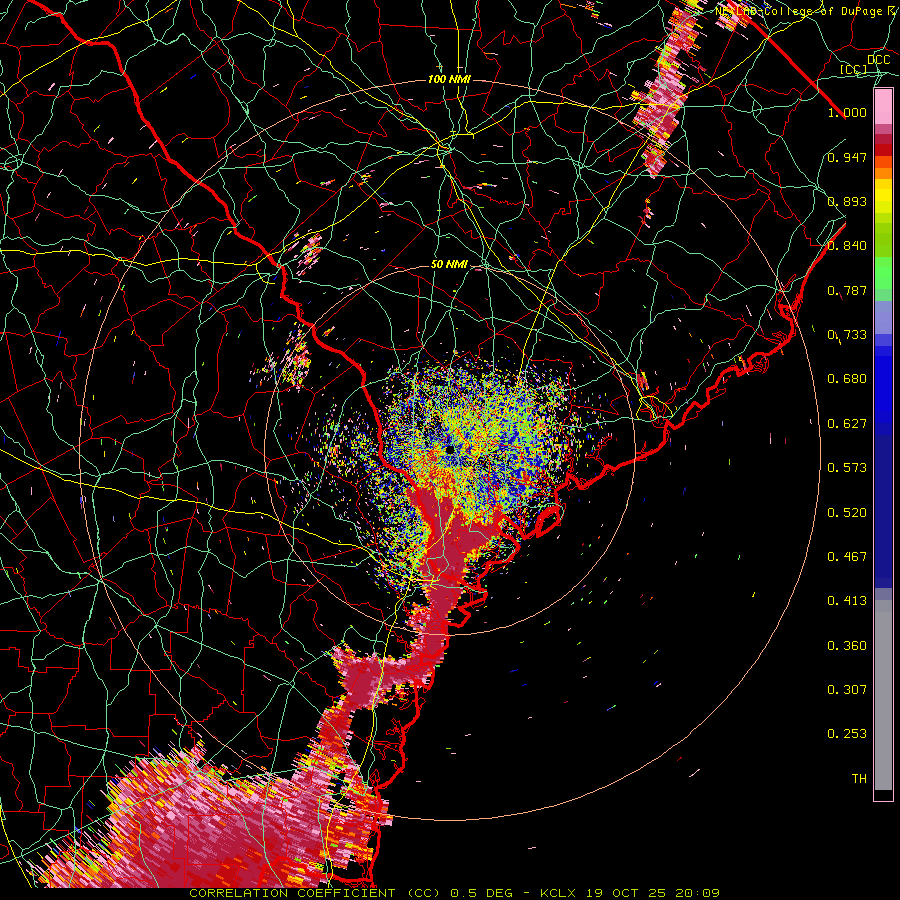Click the 50 NMI range ring label
The height and width of the screenshot is (900, 900).
tap(449, 265)
